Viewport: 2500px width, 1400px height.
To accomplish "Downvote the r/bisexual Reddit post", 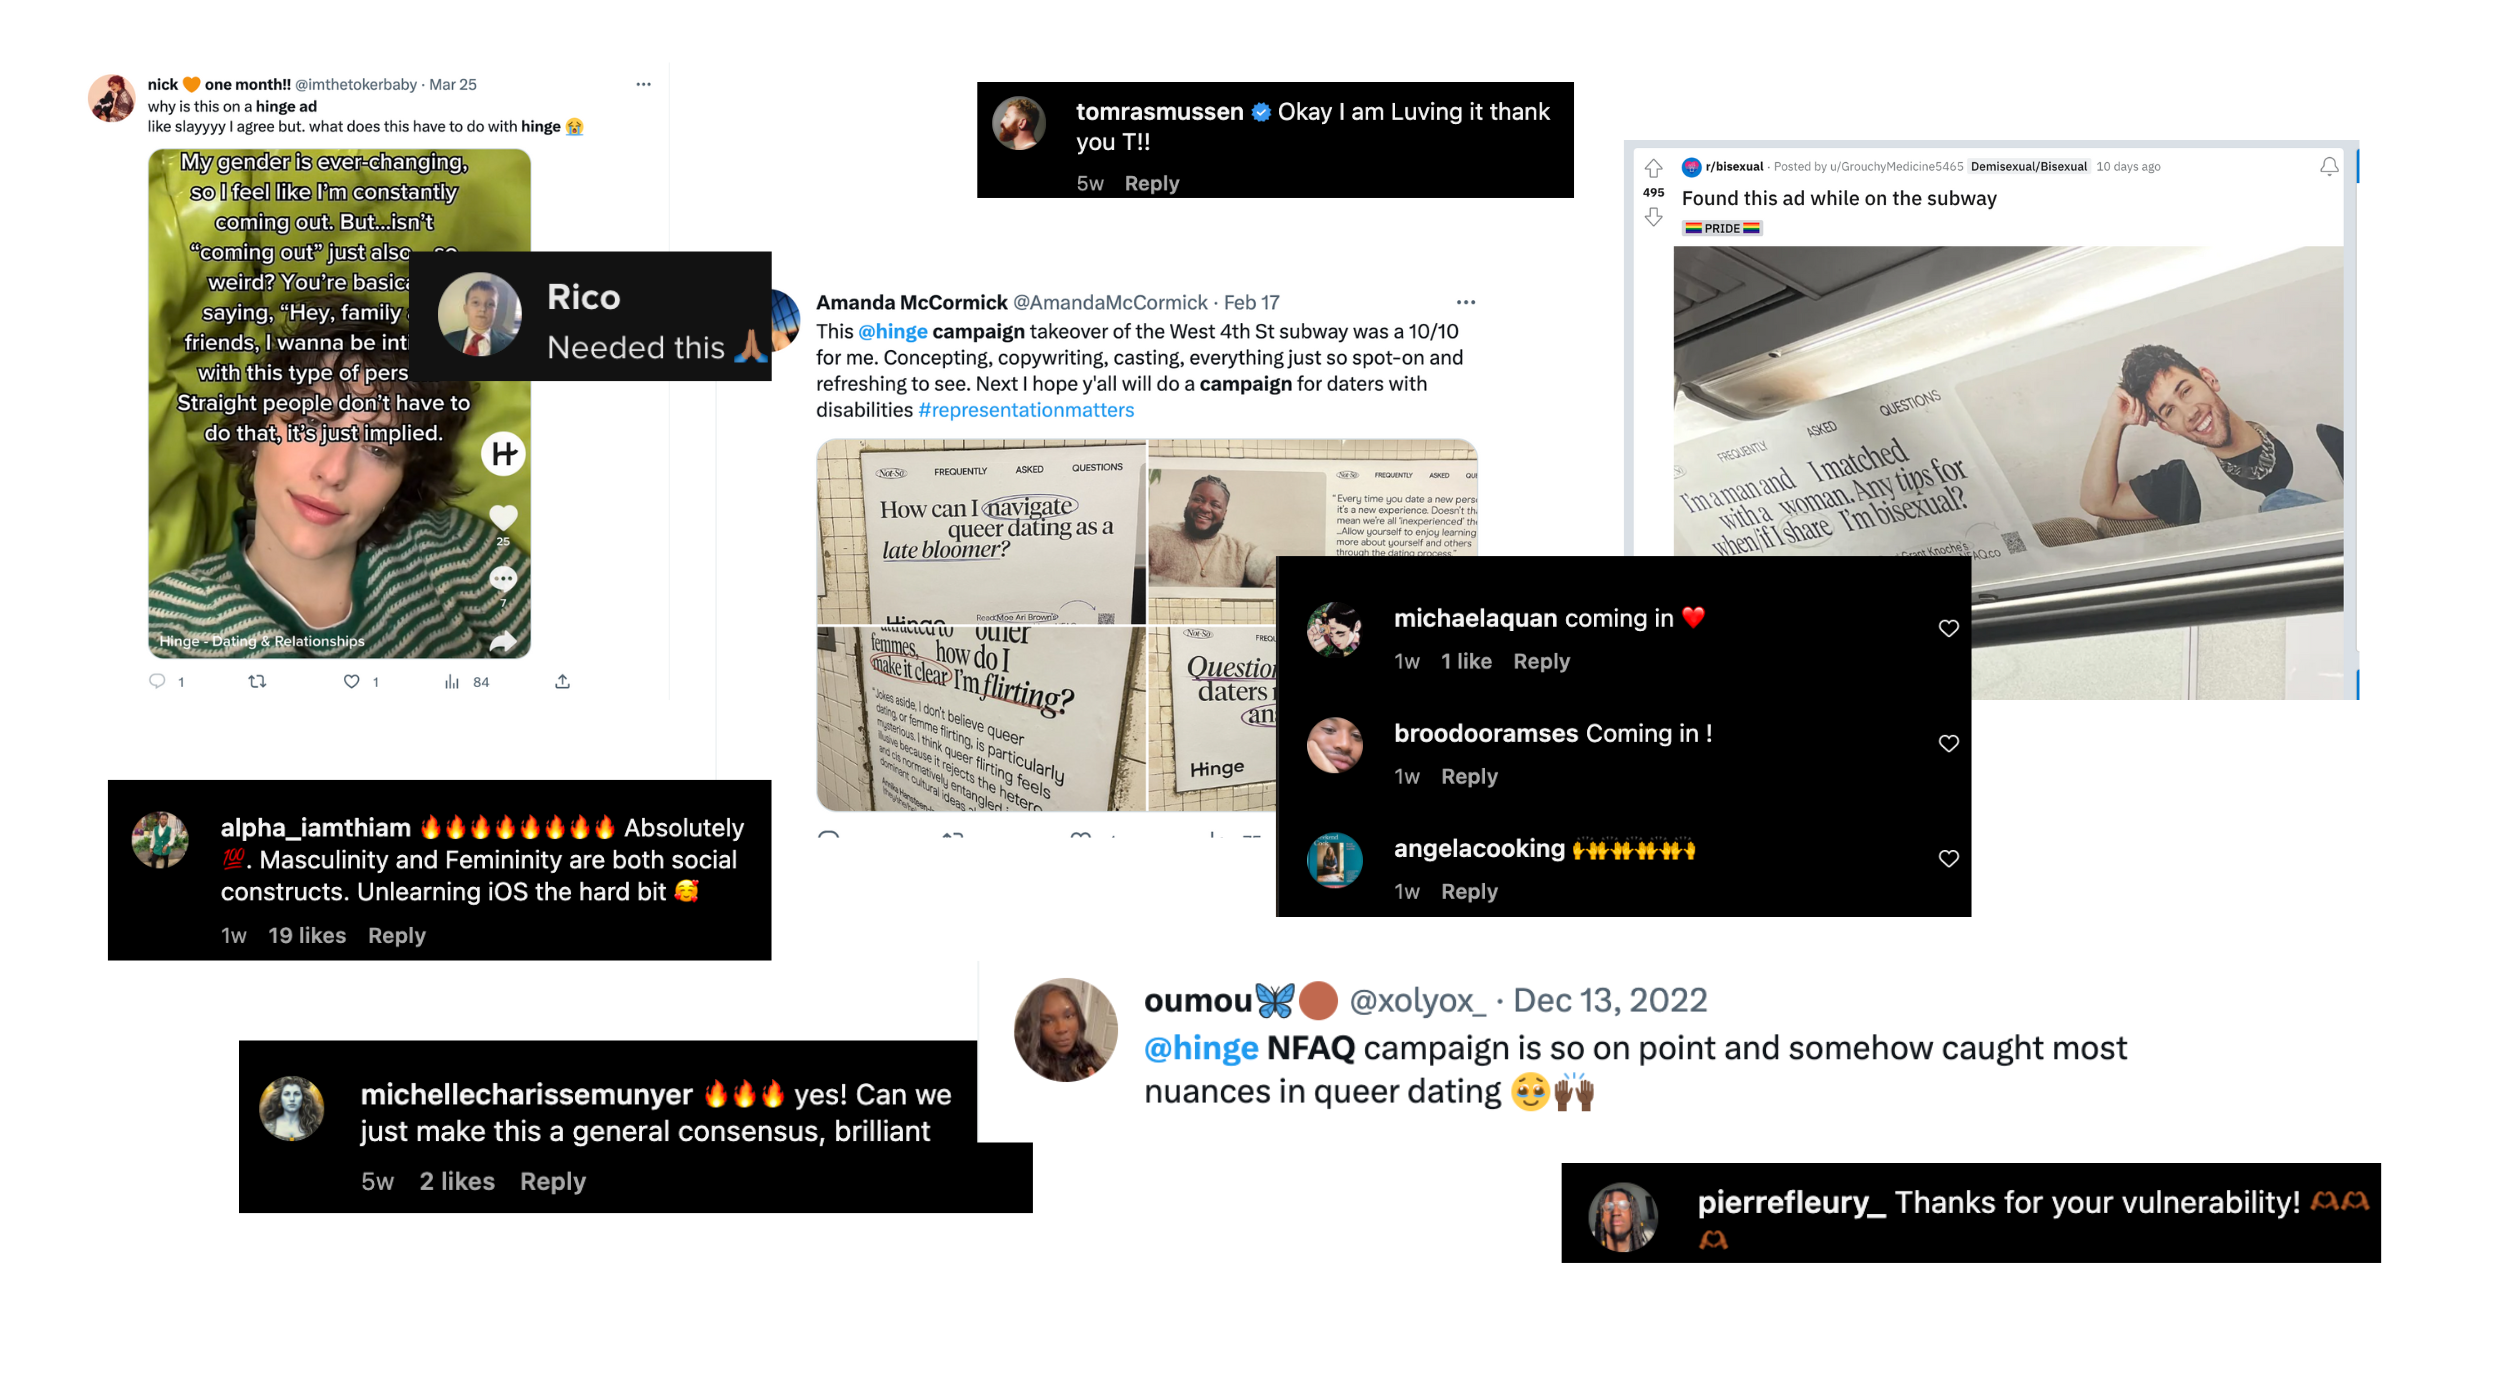I will click(1653, 217).
